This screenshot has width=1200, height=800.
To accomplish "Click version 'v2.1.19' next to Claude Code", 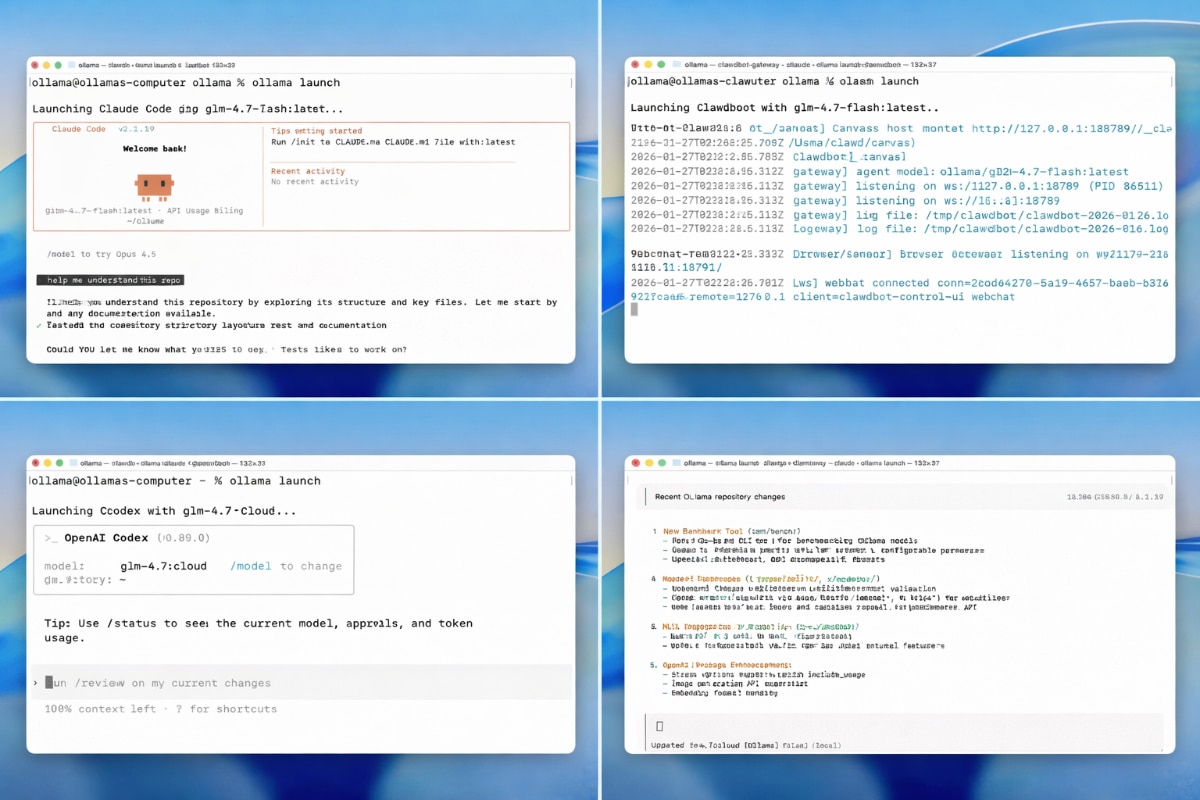I will point(137,129).
